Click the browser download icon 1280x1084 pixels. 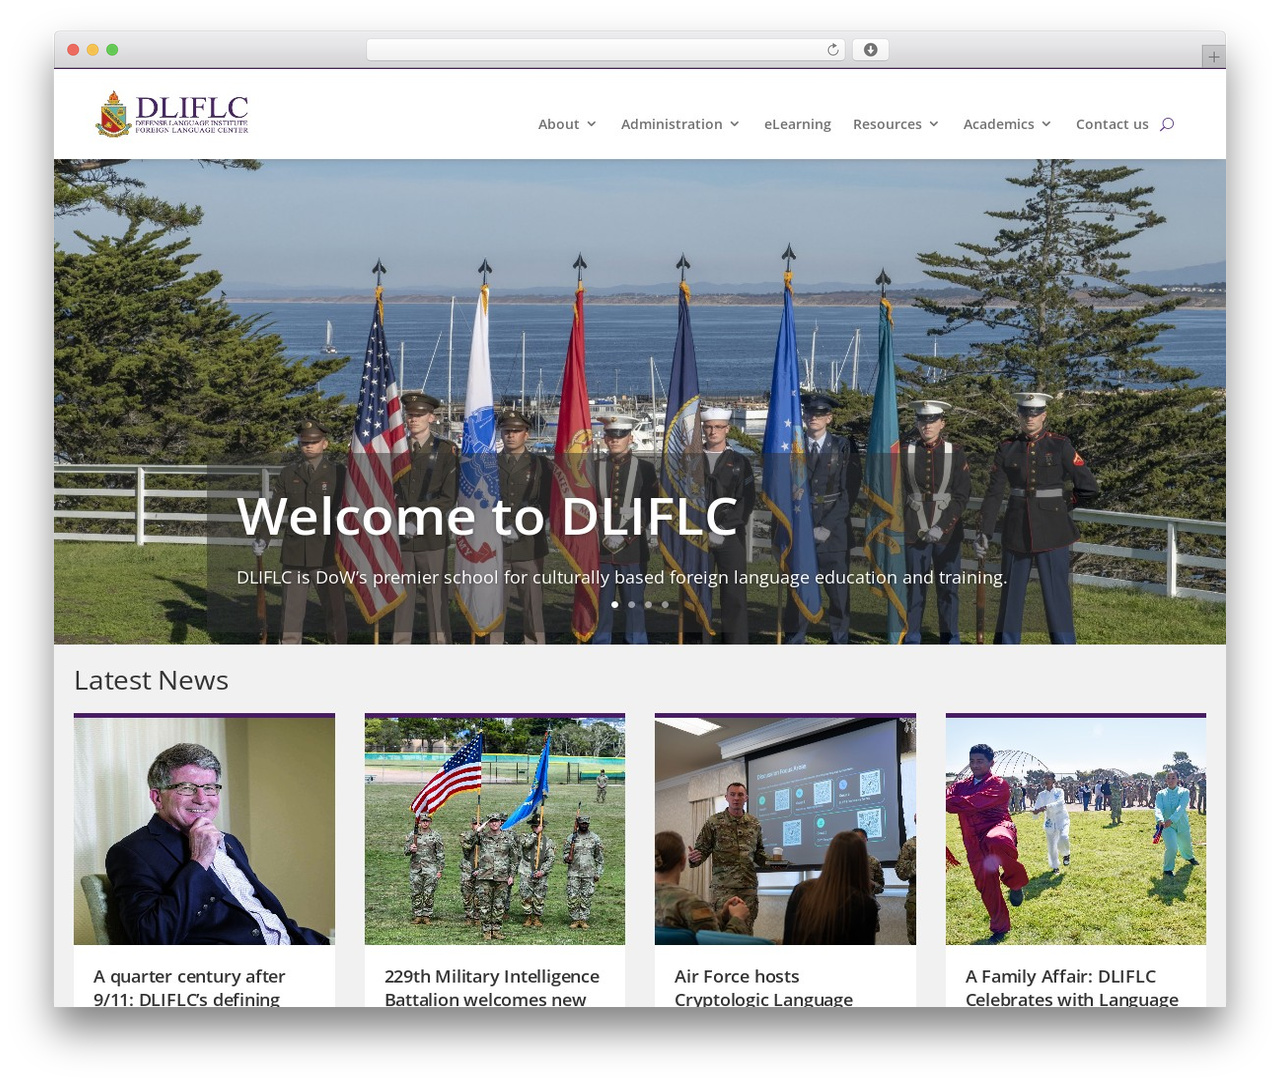[871, 50]
